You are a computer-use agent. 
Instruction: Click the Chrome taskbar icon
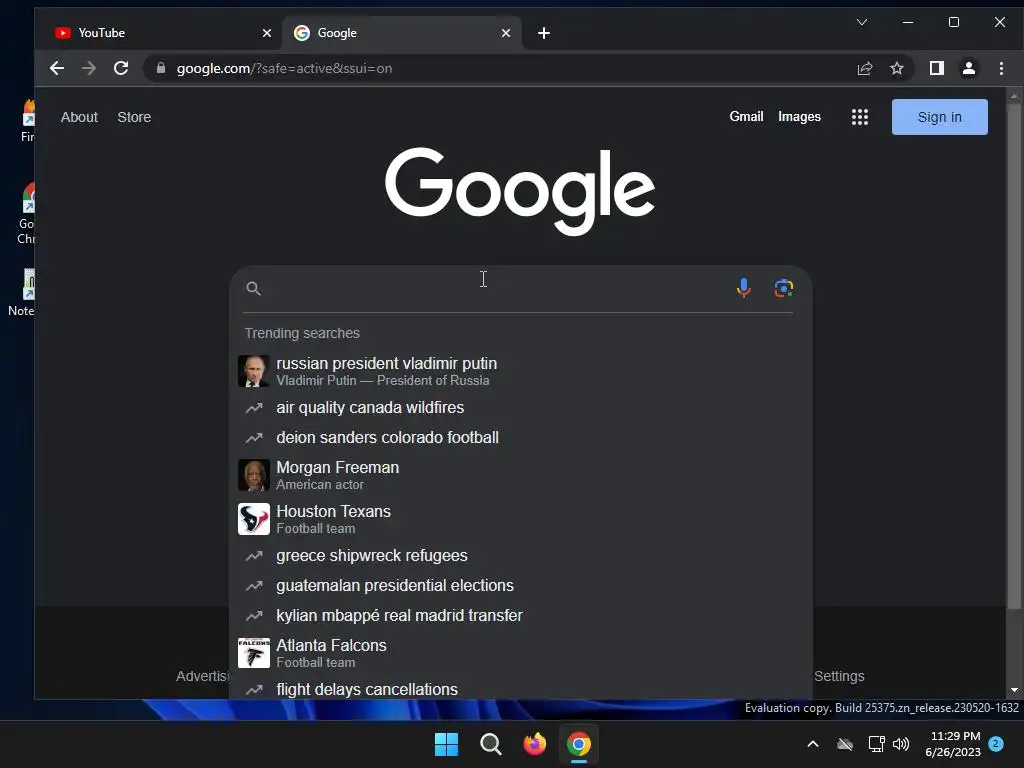point(579,744)
